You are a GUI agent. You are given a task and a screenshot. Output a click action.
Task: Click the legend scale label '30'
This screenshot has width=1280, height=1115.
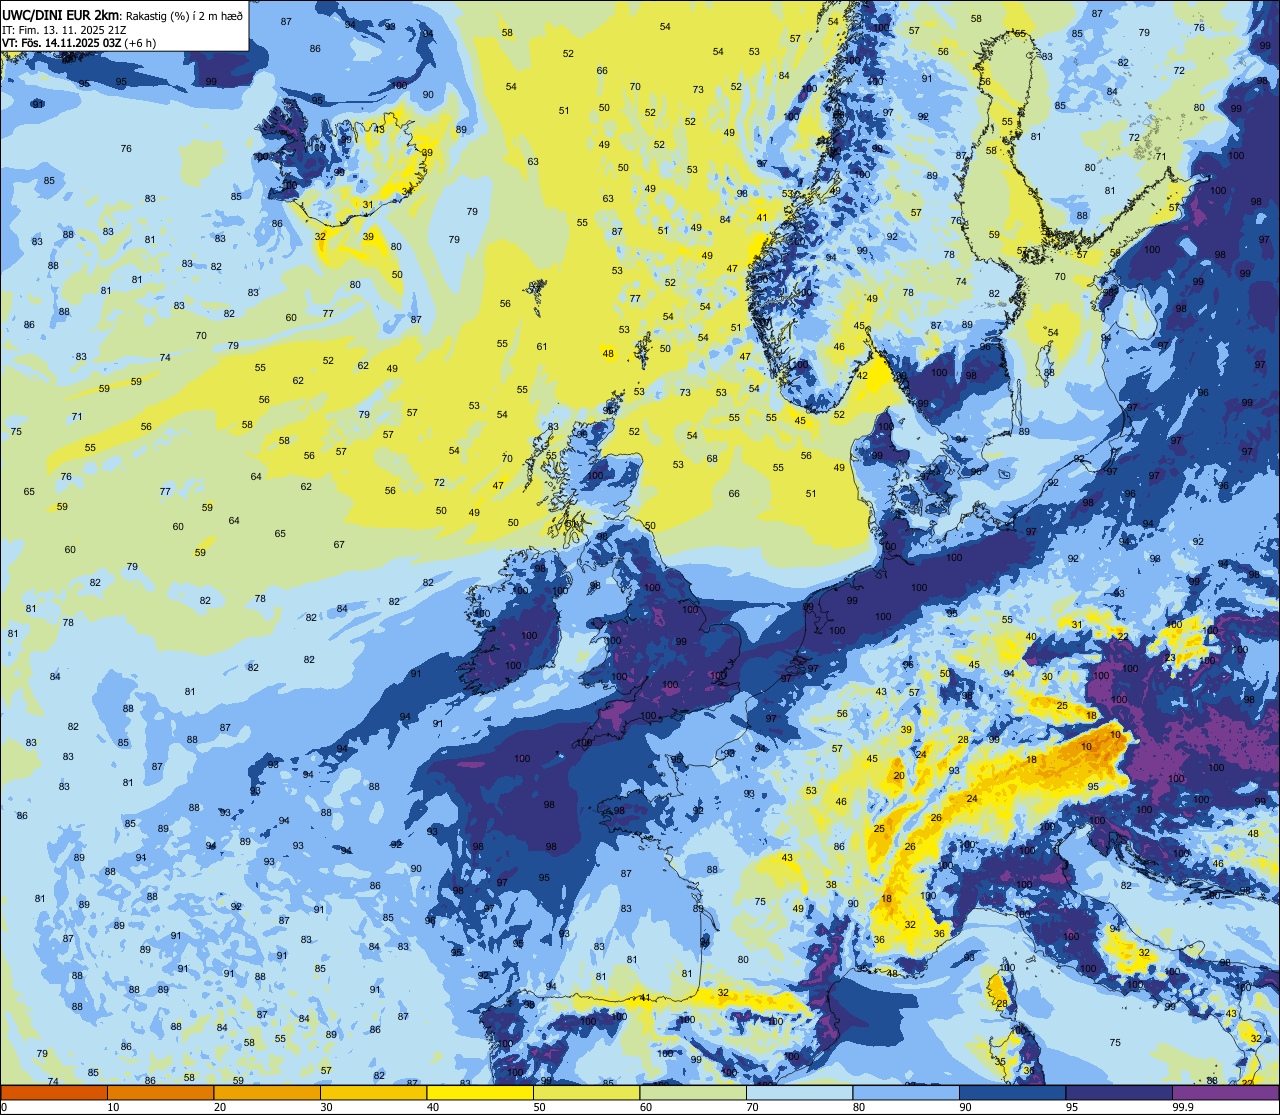[x=326, y=1107]
